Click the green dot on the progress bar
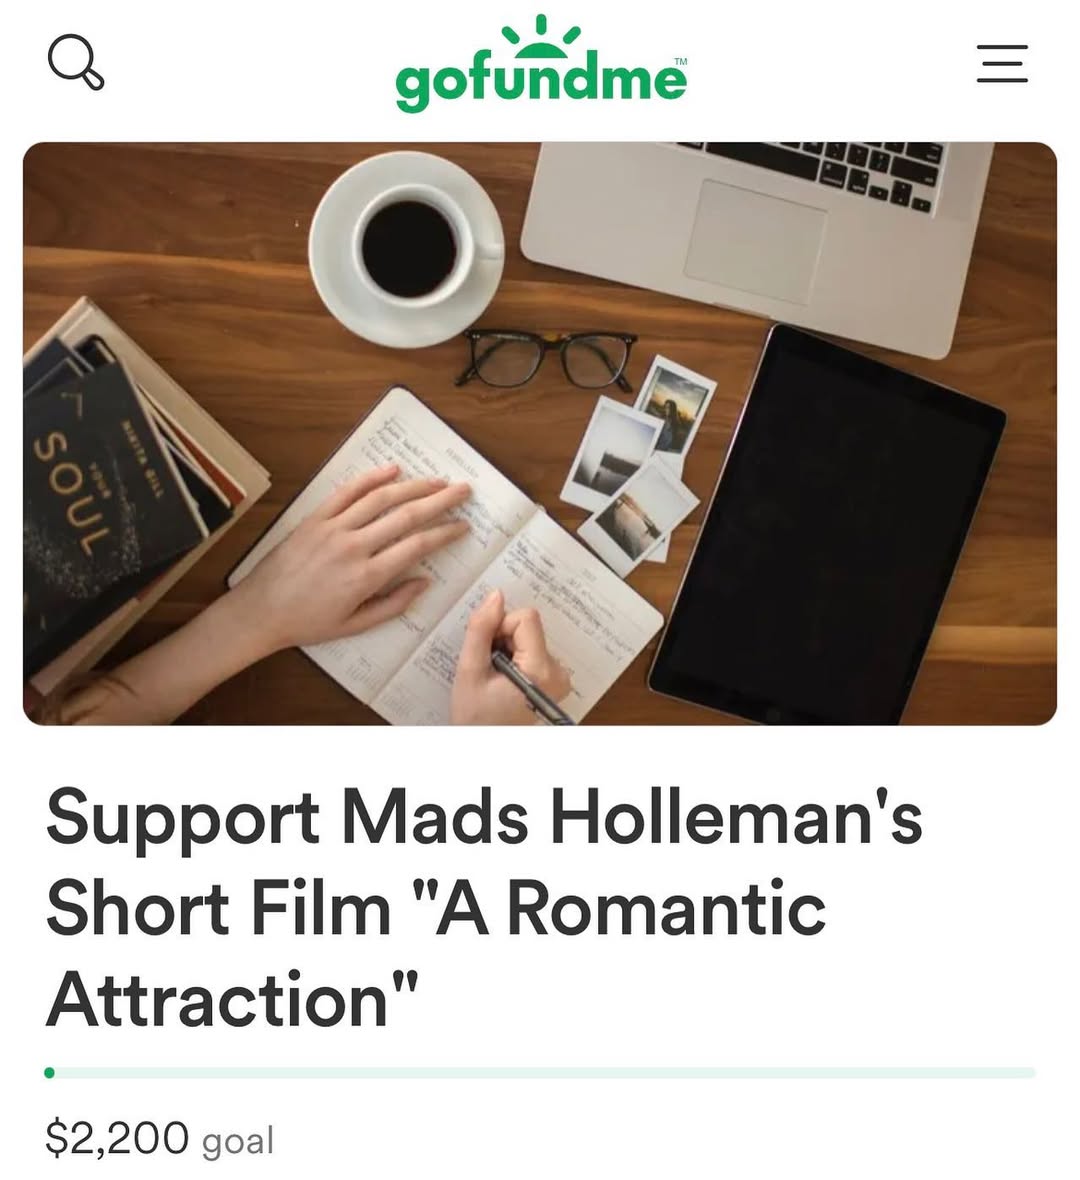The image size is (1080, 1180). 49,1072
